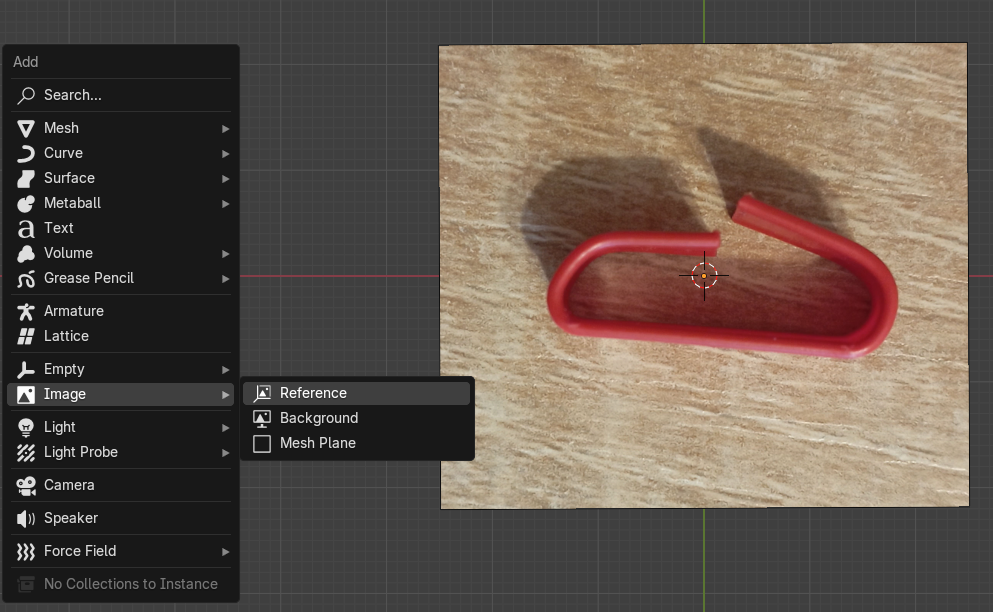The width and height of the screenshot is (993, 612).
Task: Select Background image option
Action: [x=318, y=418]
